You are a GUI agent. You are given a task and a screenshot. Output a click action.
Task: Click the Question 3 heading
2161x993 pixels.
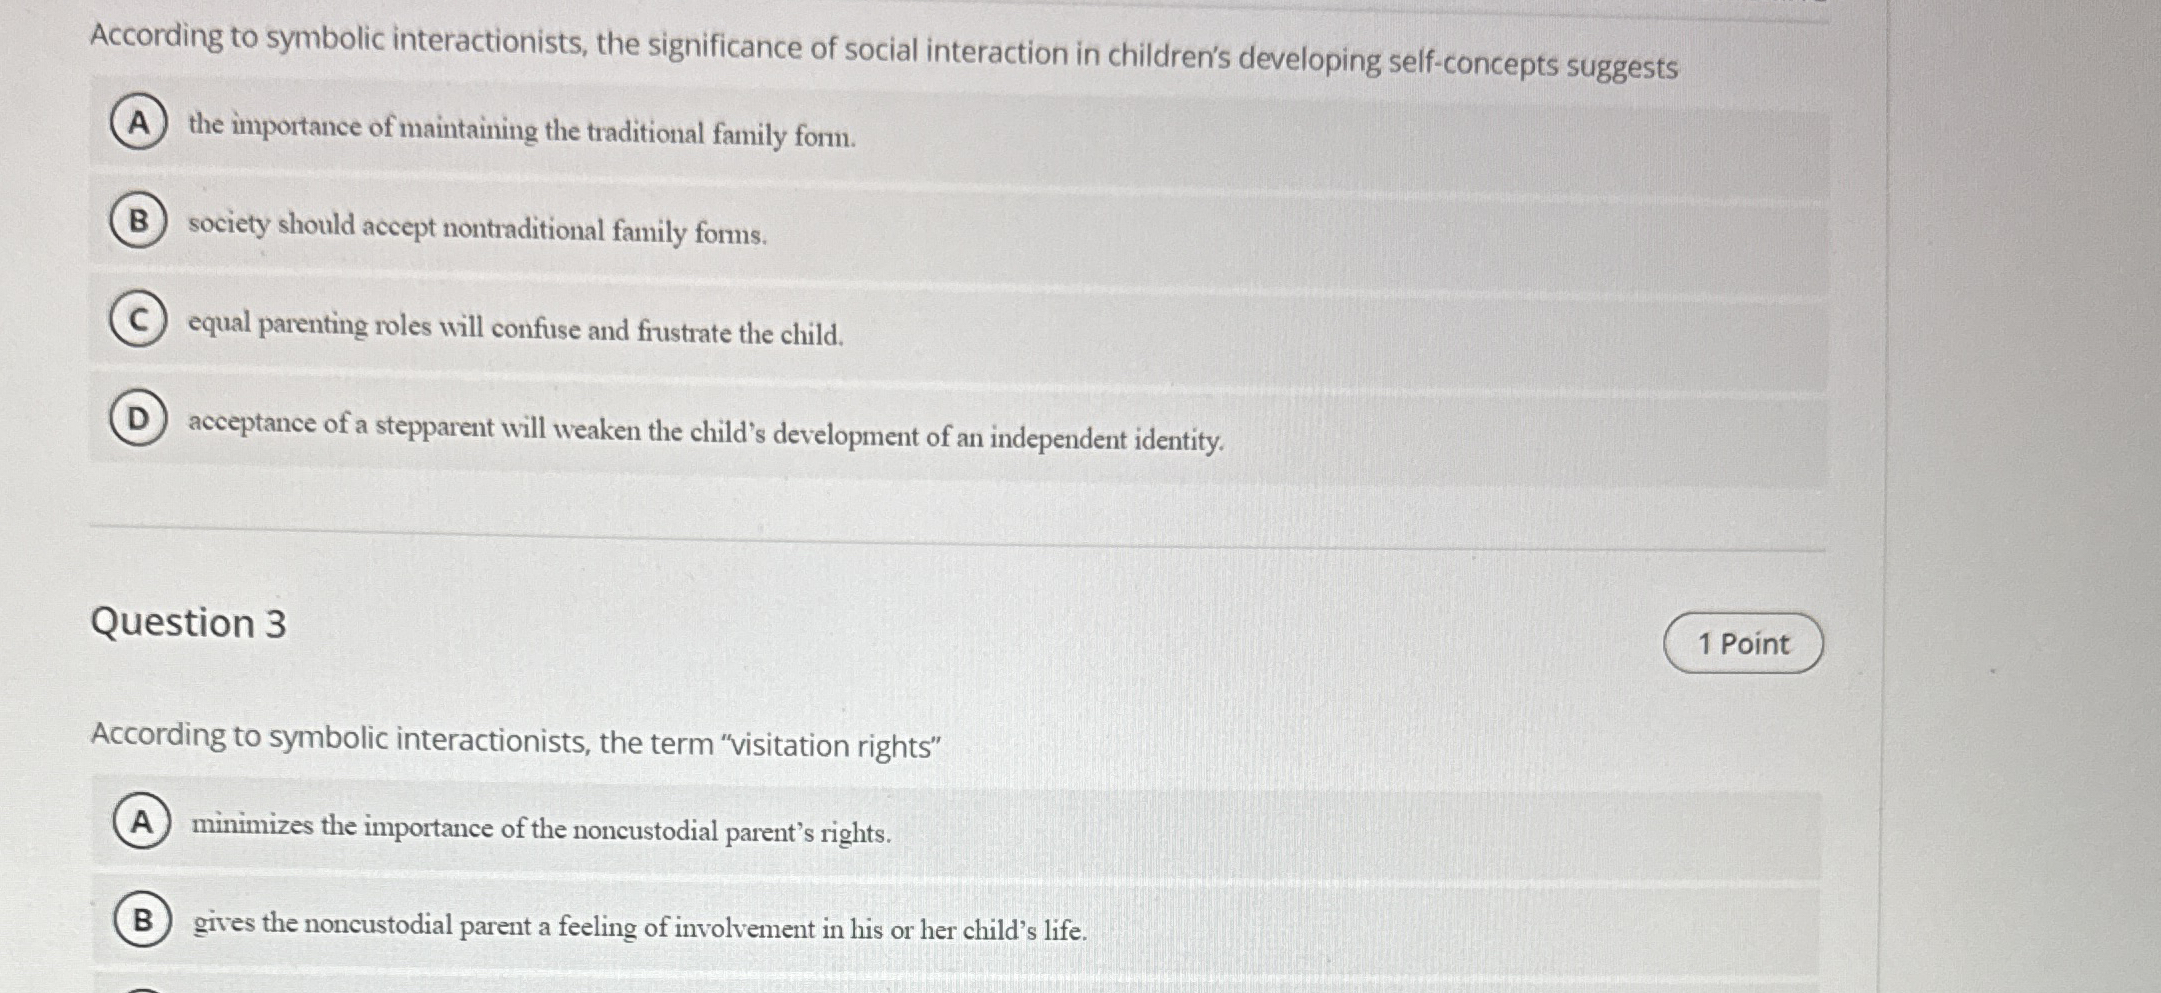[188, 624]
